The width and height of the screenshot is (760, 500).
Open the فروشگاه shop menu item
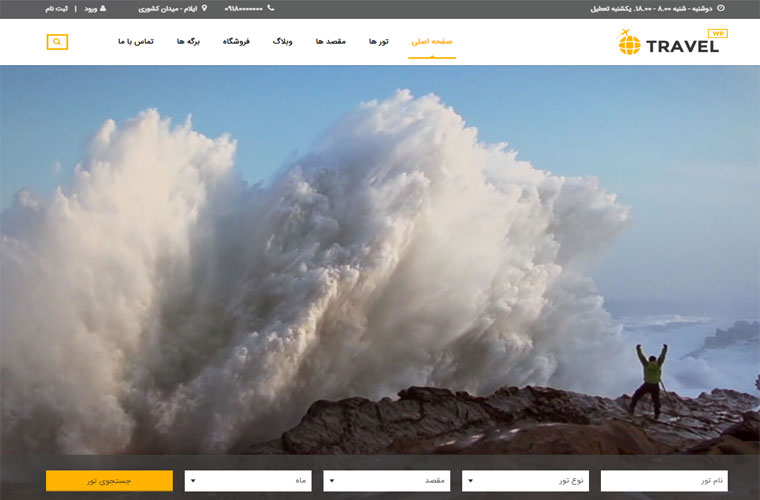tap(236, 42)
